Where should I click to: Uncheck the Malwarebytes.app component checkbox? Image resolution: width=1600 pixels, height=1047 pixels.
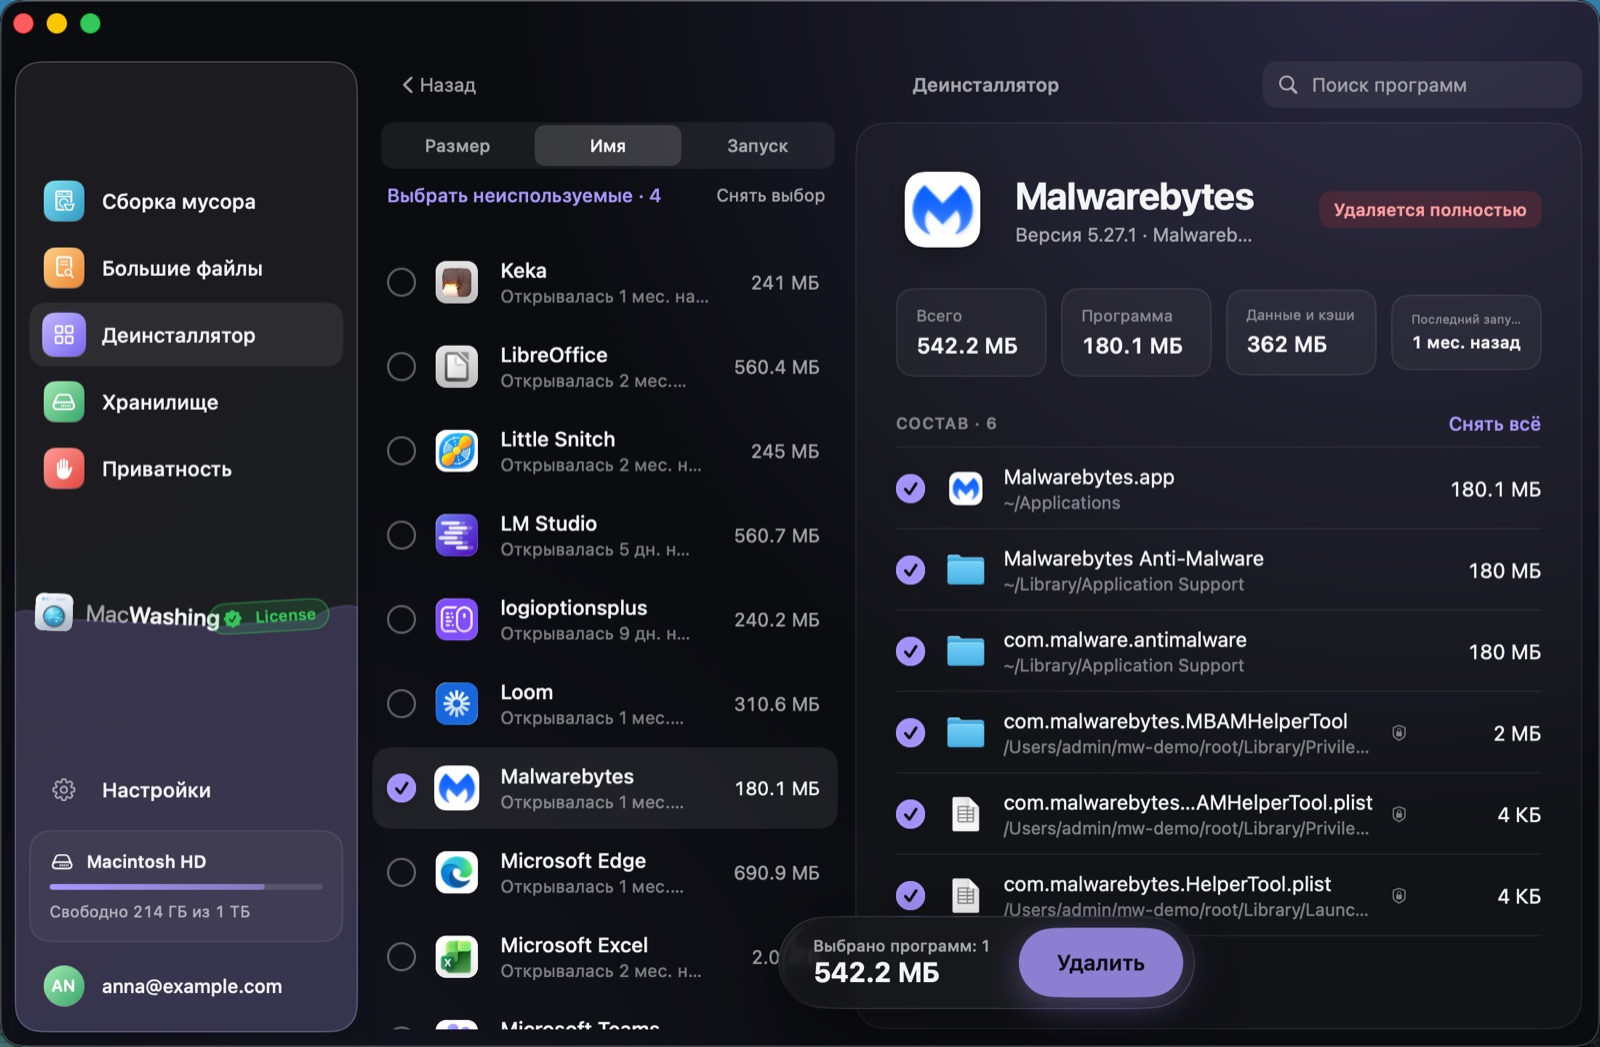pyautogui.click(x=910, y=489)
